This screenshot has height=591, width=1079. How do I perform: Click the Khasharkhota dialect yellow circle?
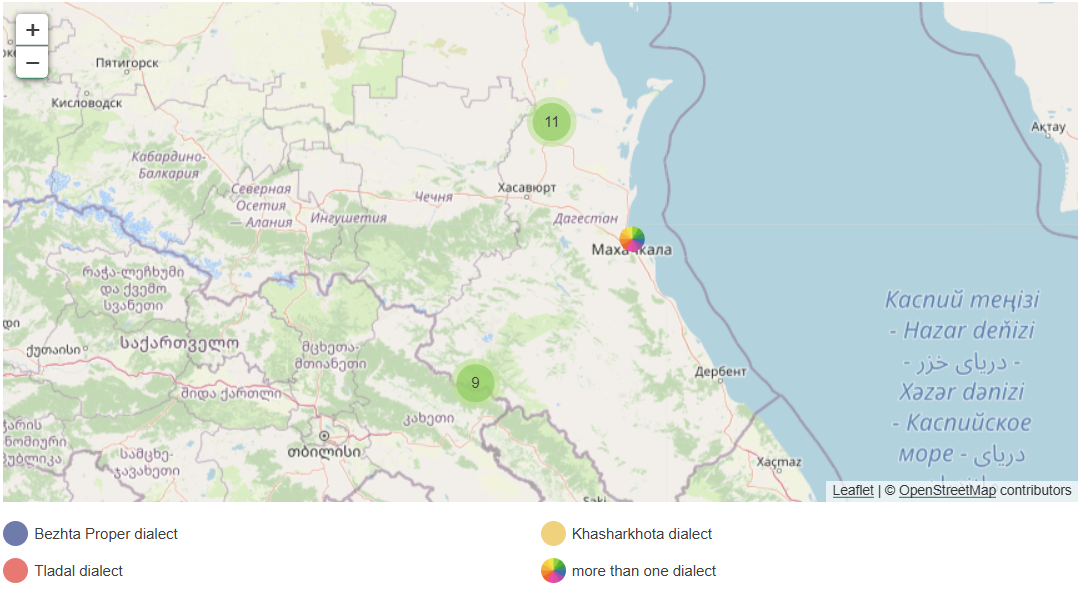click(553, 534)
